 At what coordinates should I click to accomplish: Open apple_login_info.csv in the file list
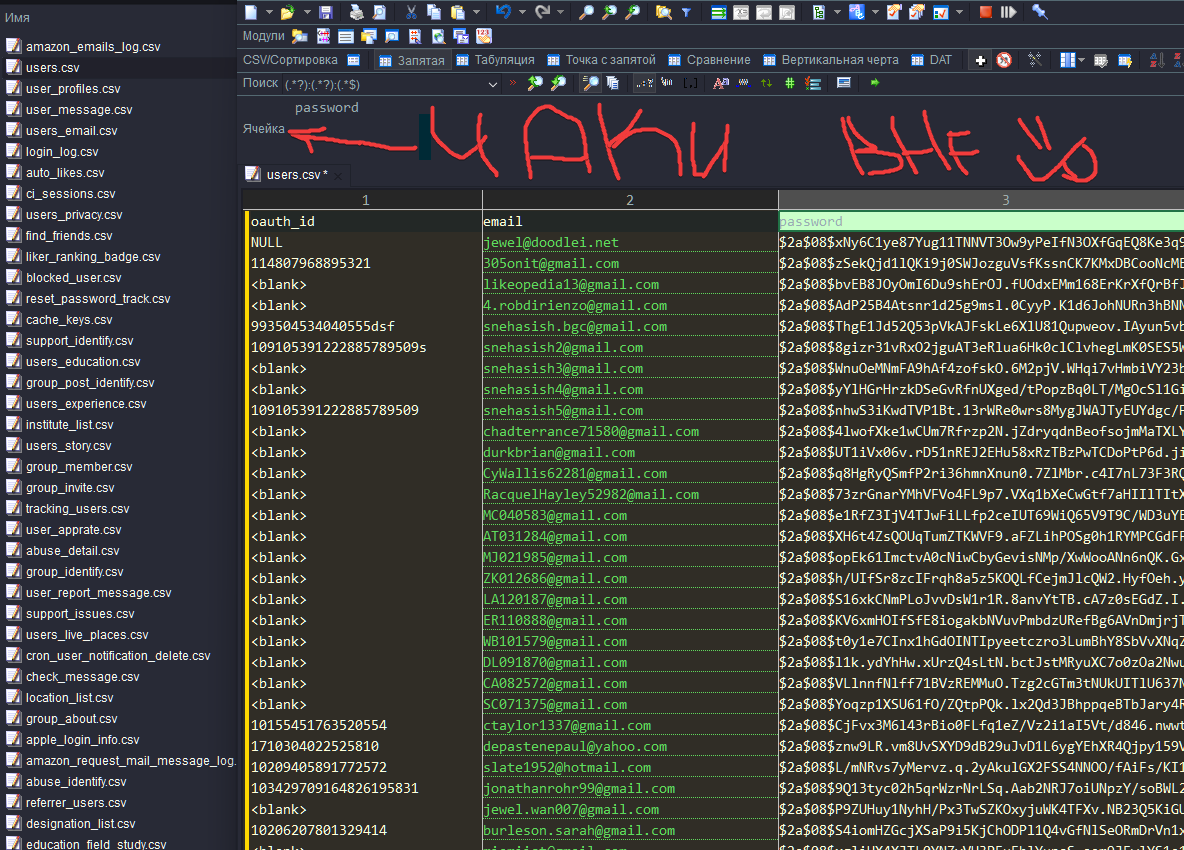tap(82, 740)
